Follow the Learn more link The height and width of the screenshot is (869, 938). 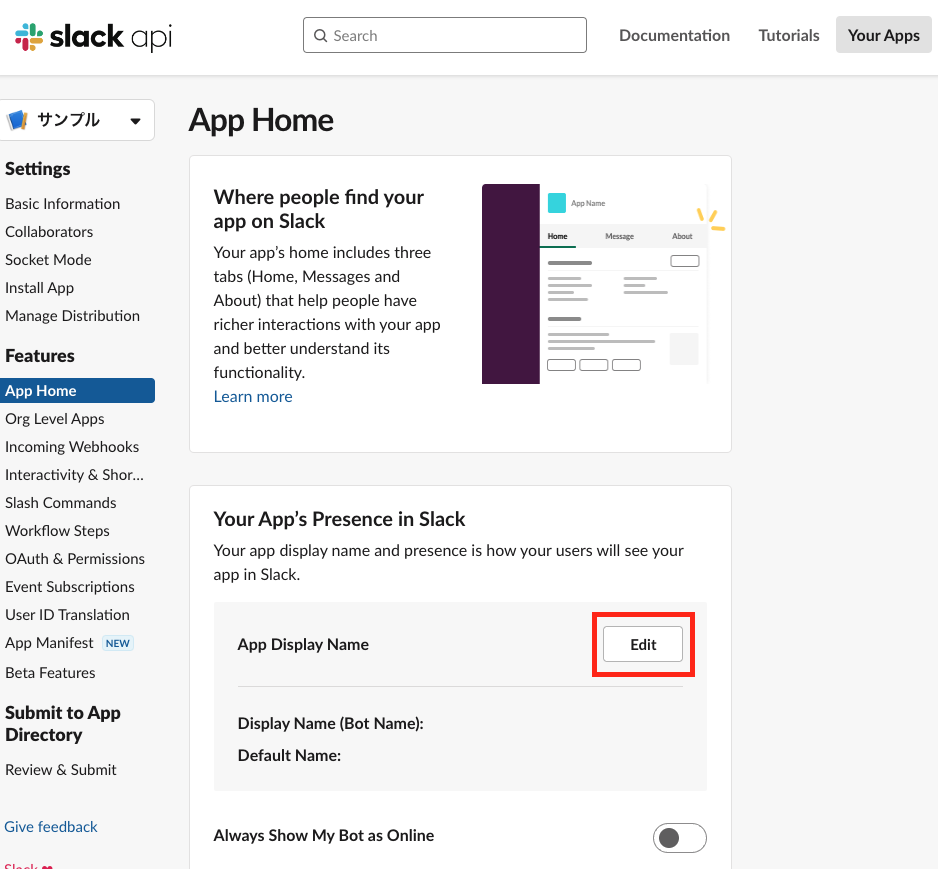[x=253, y=396]
